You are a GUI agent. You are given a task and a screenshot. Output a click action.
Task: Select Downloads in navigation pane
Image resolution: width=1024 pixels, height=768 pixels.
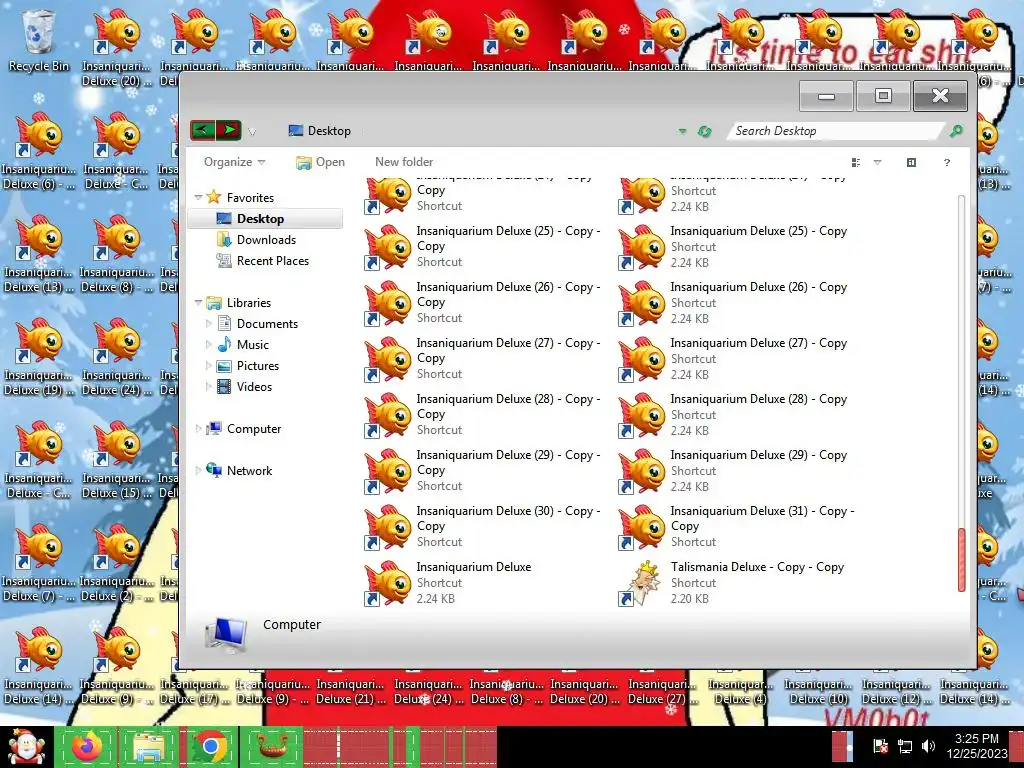coord(266,240)
